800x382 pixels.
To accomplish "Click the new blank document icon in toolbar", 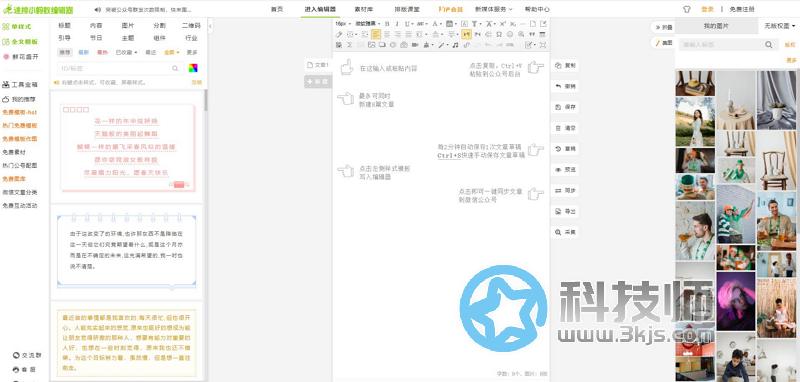I will coord(533,24).
